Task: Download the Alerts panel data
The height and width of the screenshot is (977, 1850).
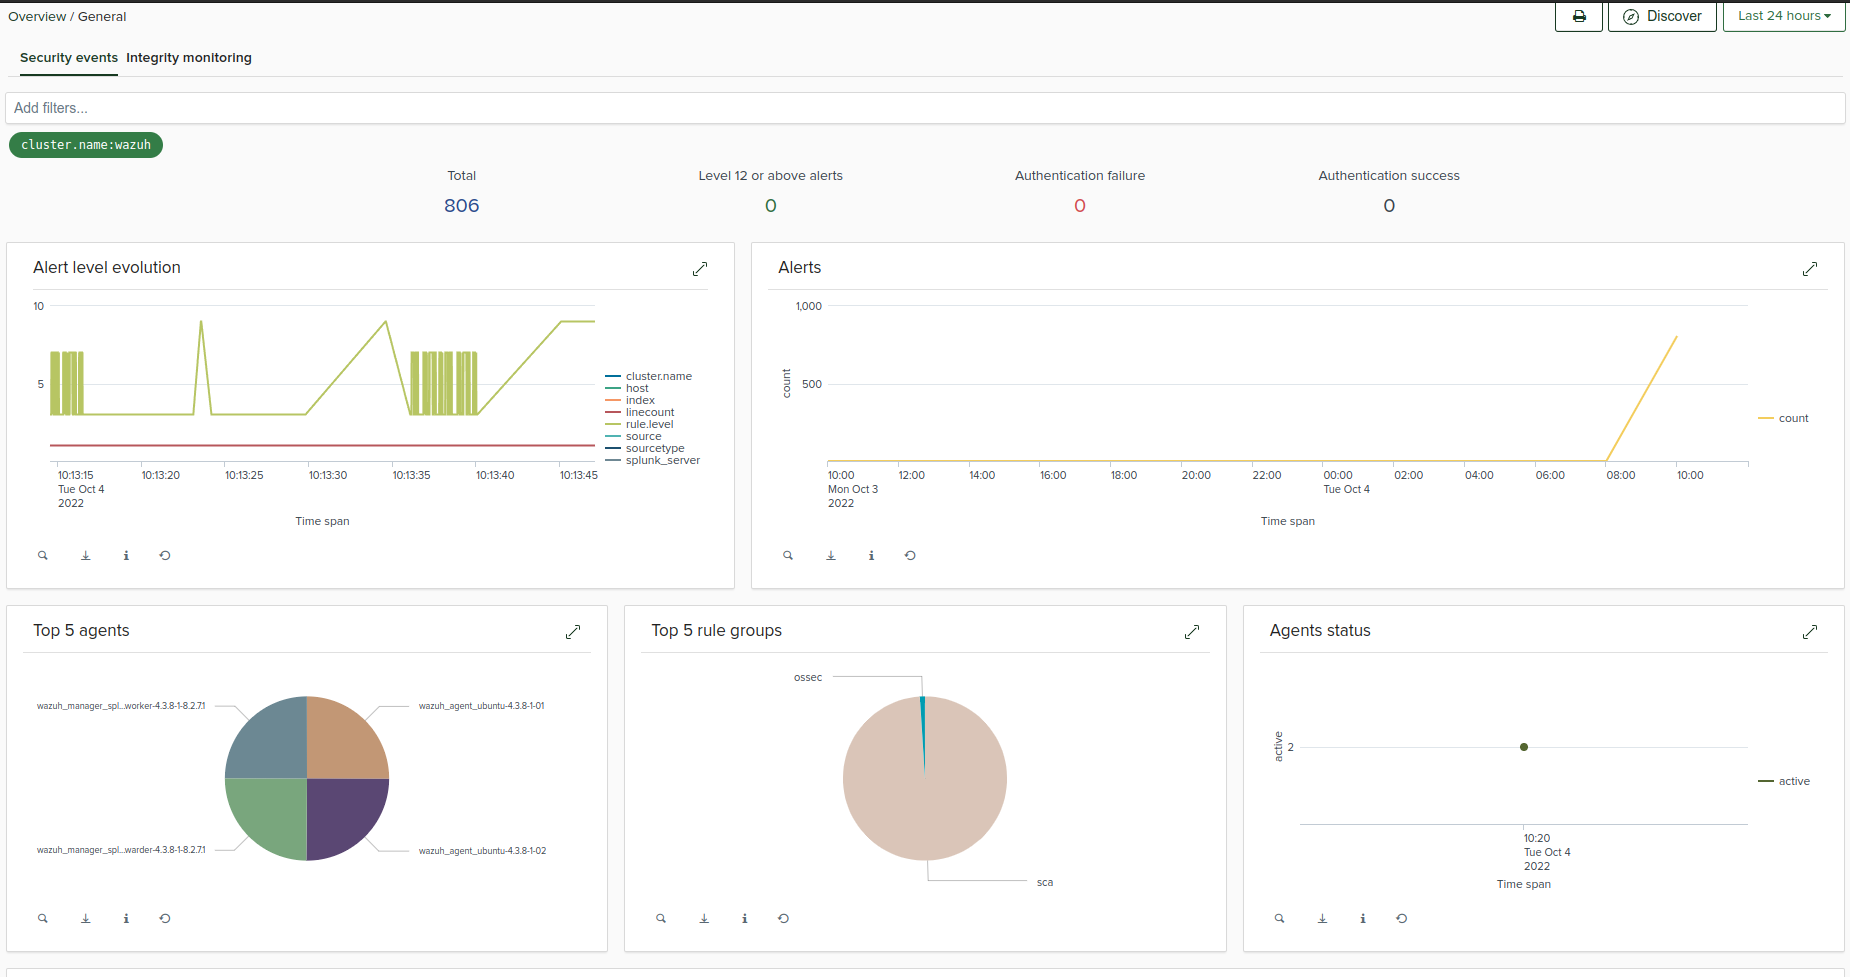Action: click(831, 555)
